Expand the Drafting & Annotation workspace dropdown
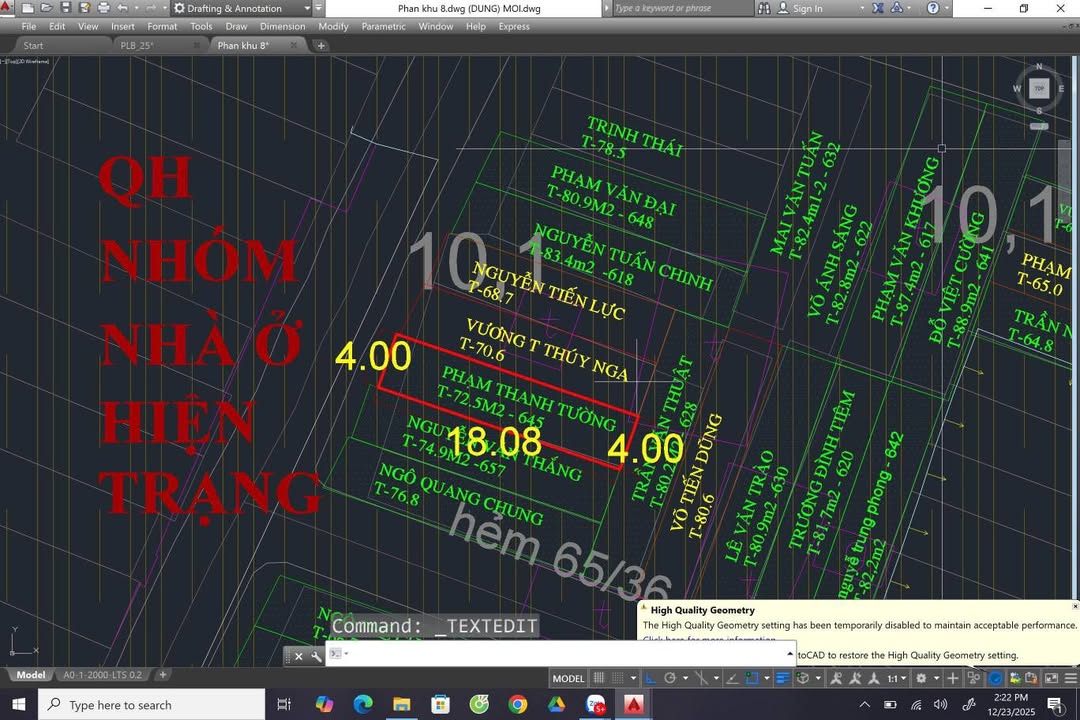The height and width of the screenshot is (720, 1080). click(306, 8)
